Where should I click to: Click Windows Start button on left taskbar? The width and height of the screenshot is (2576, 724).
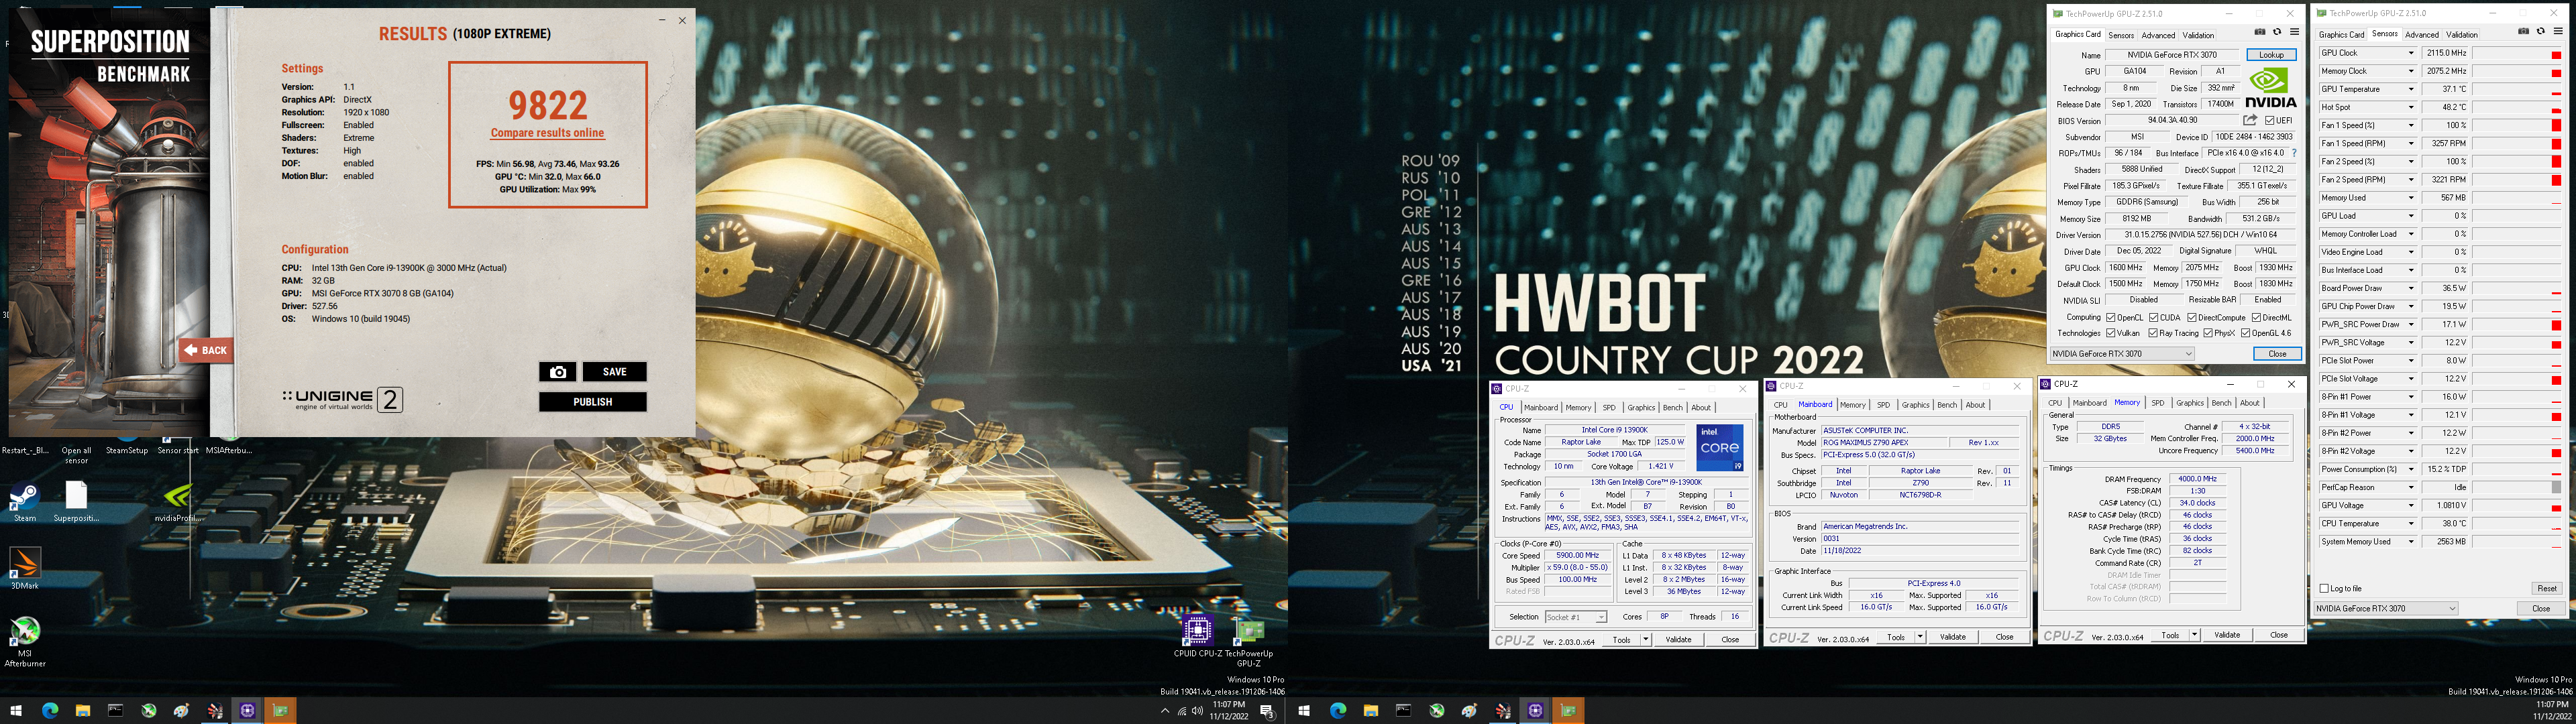[x=17, y=711]
